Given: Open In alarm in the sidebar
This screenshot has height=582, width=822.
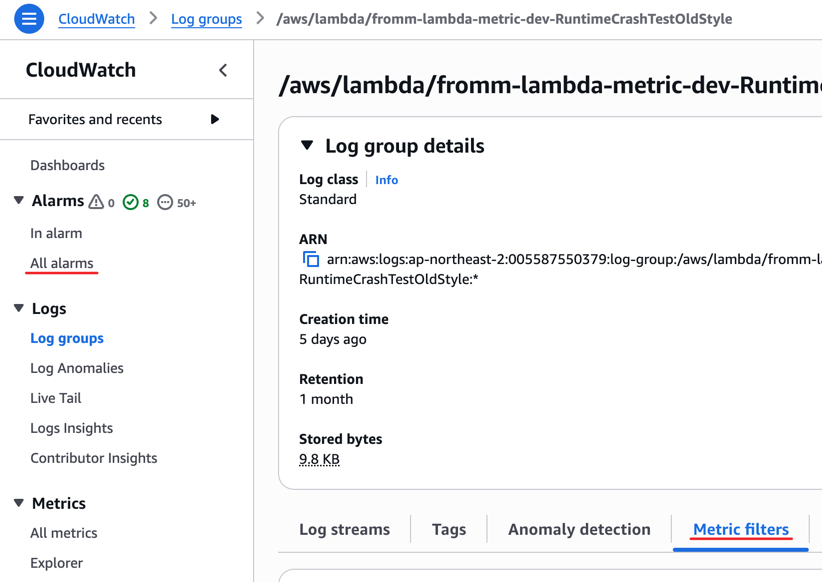Looking at the screenshot, I should pos(56,233).
